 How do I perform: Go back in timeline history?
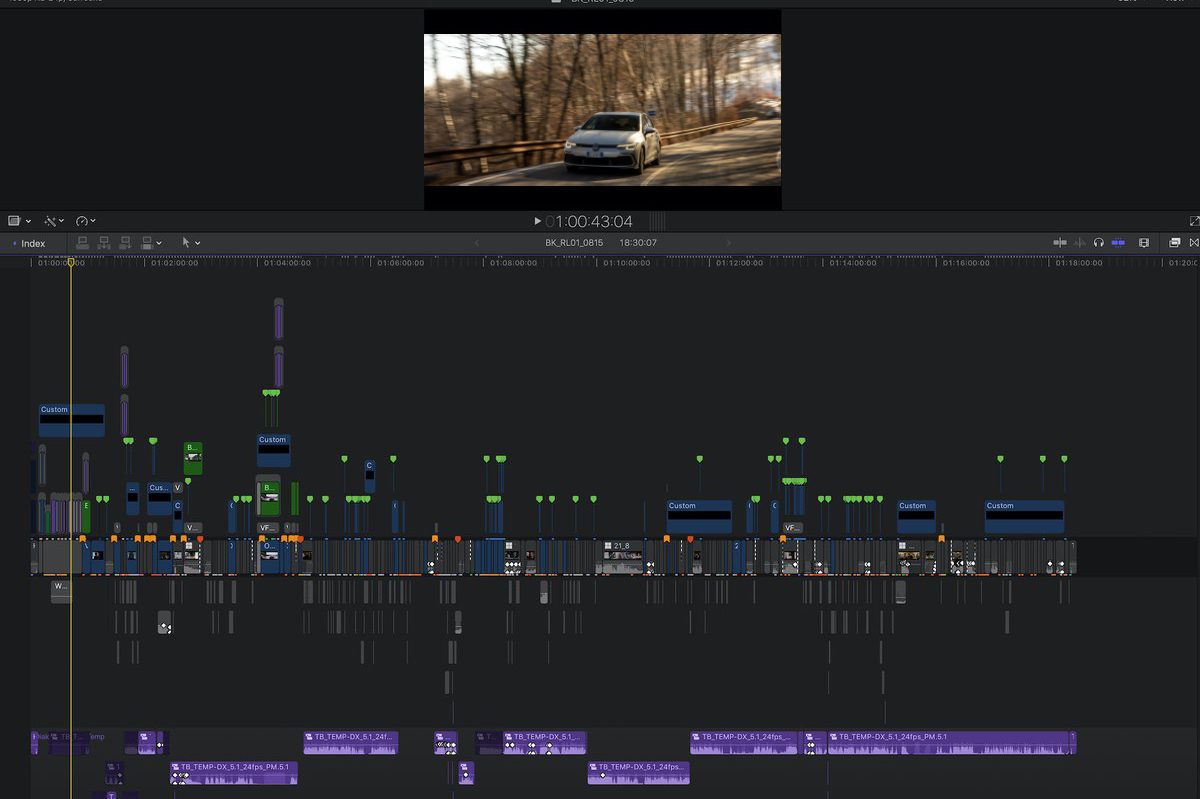click(477, 243)
